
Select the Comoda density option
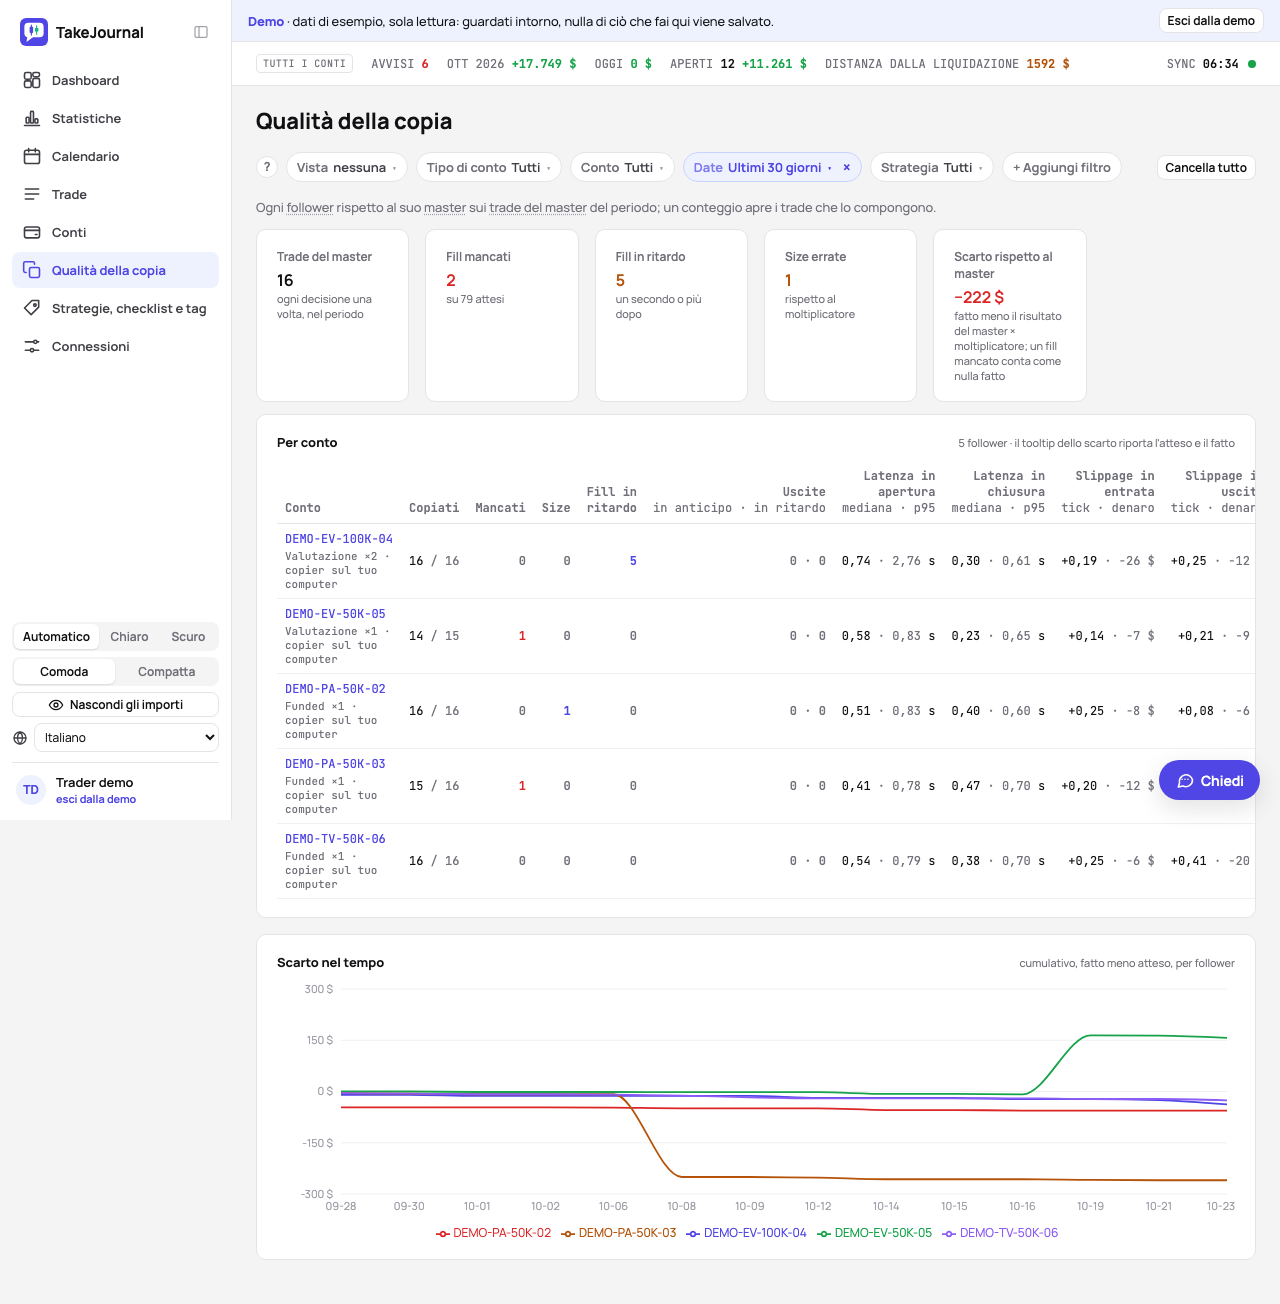pos(64,672)
